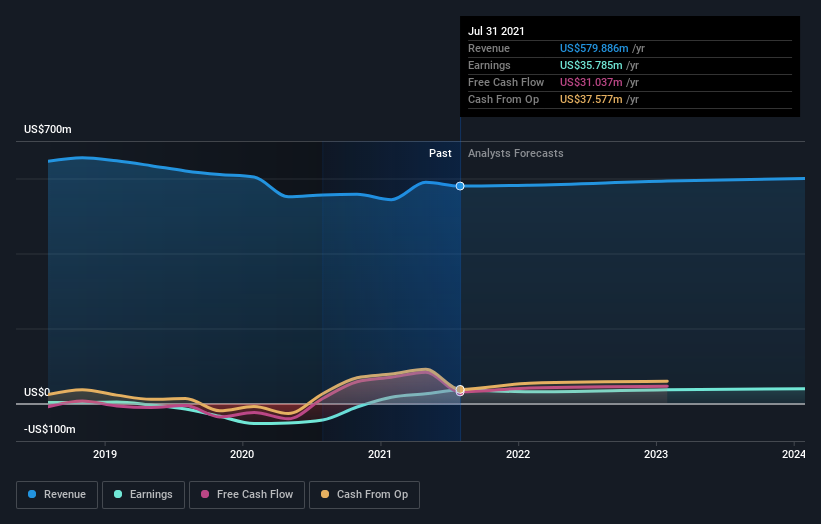Click the US$579.886m revenue value
Image resolution: width=821 pixels, height=524 pixels.
(594, 48)
